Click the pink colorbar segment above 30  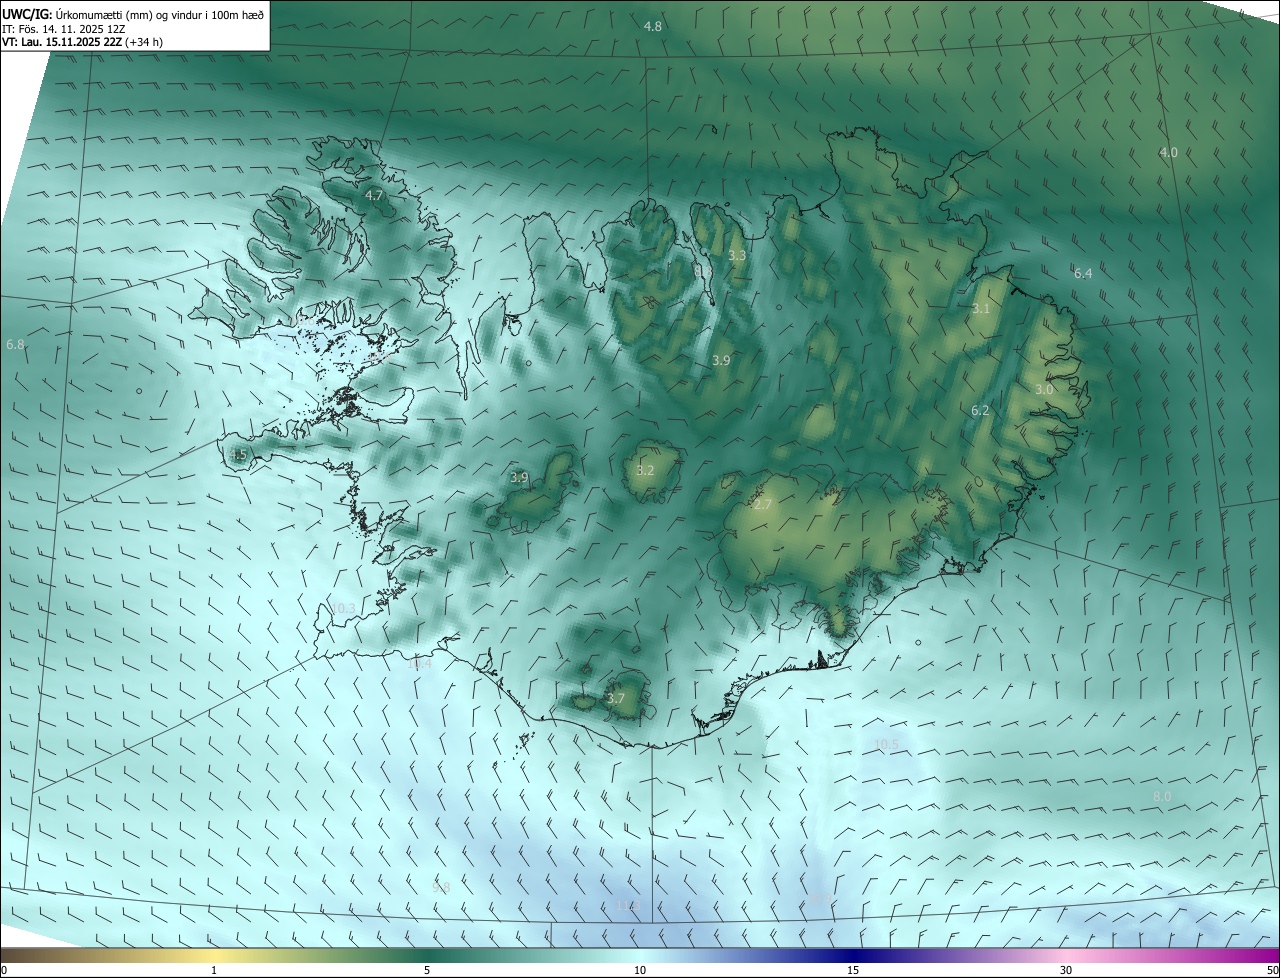pos(1066,955)
